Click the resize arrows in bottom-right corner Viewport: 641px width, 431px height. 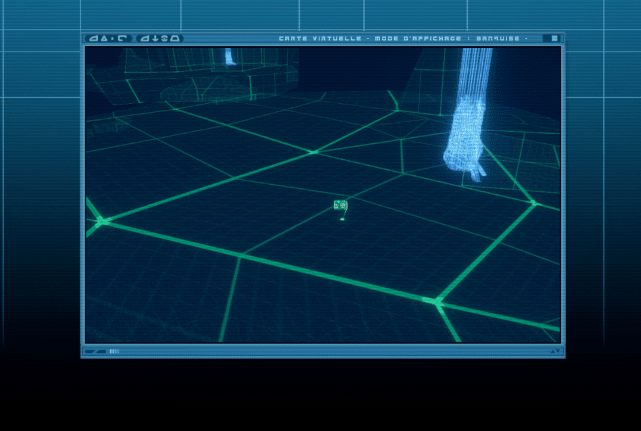tap(554, 351)
